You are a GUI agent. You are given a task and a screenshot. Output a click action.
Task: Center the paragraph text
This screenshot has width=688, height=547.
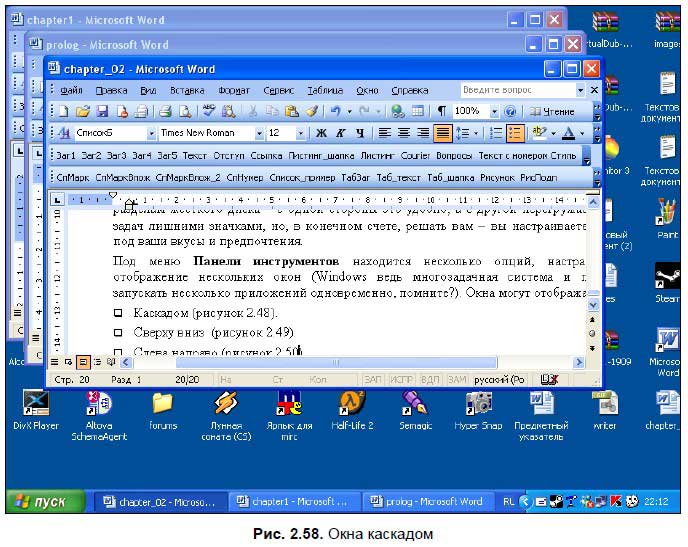pos(404,133)
